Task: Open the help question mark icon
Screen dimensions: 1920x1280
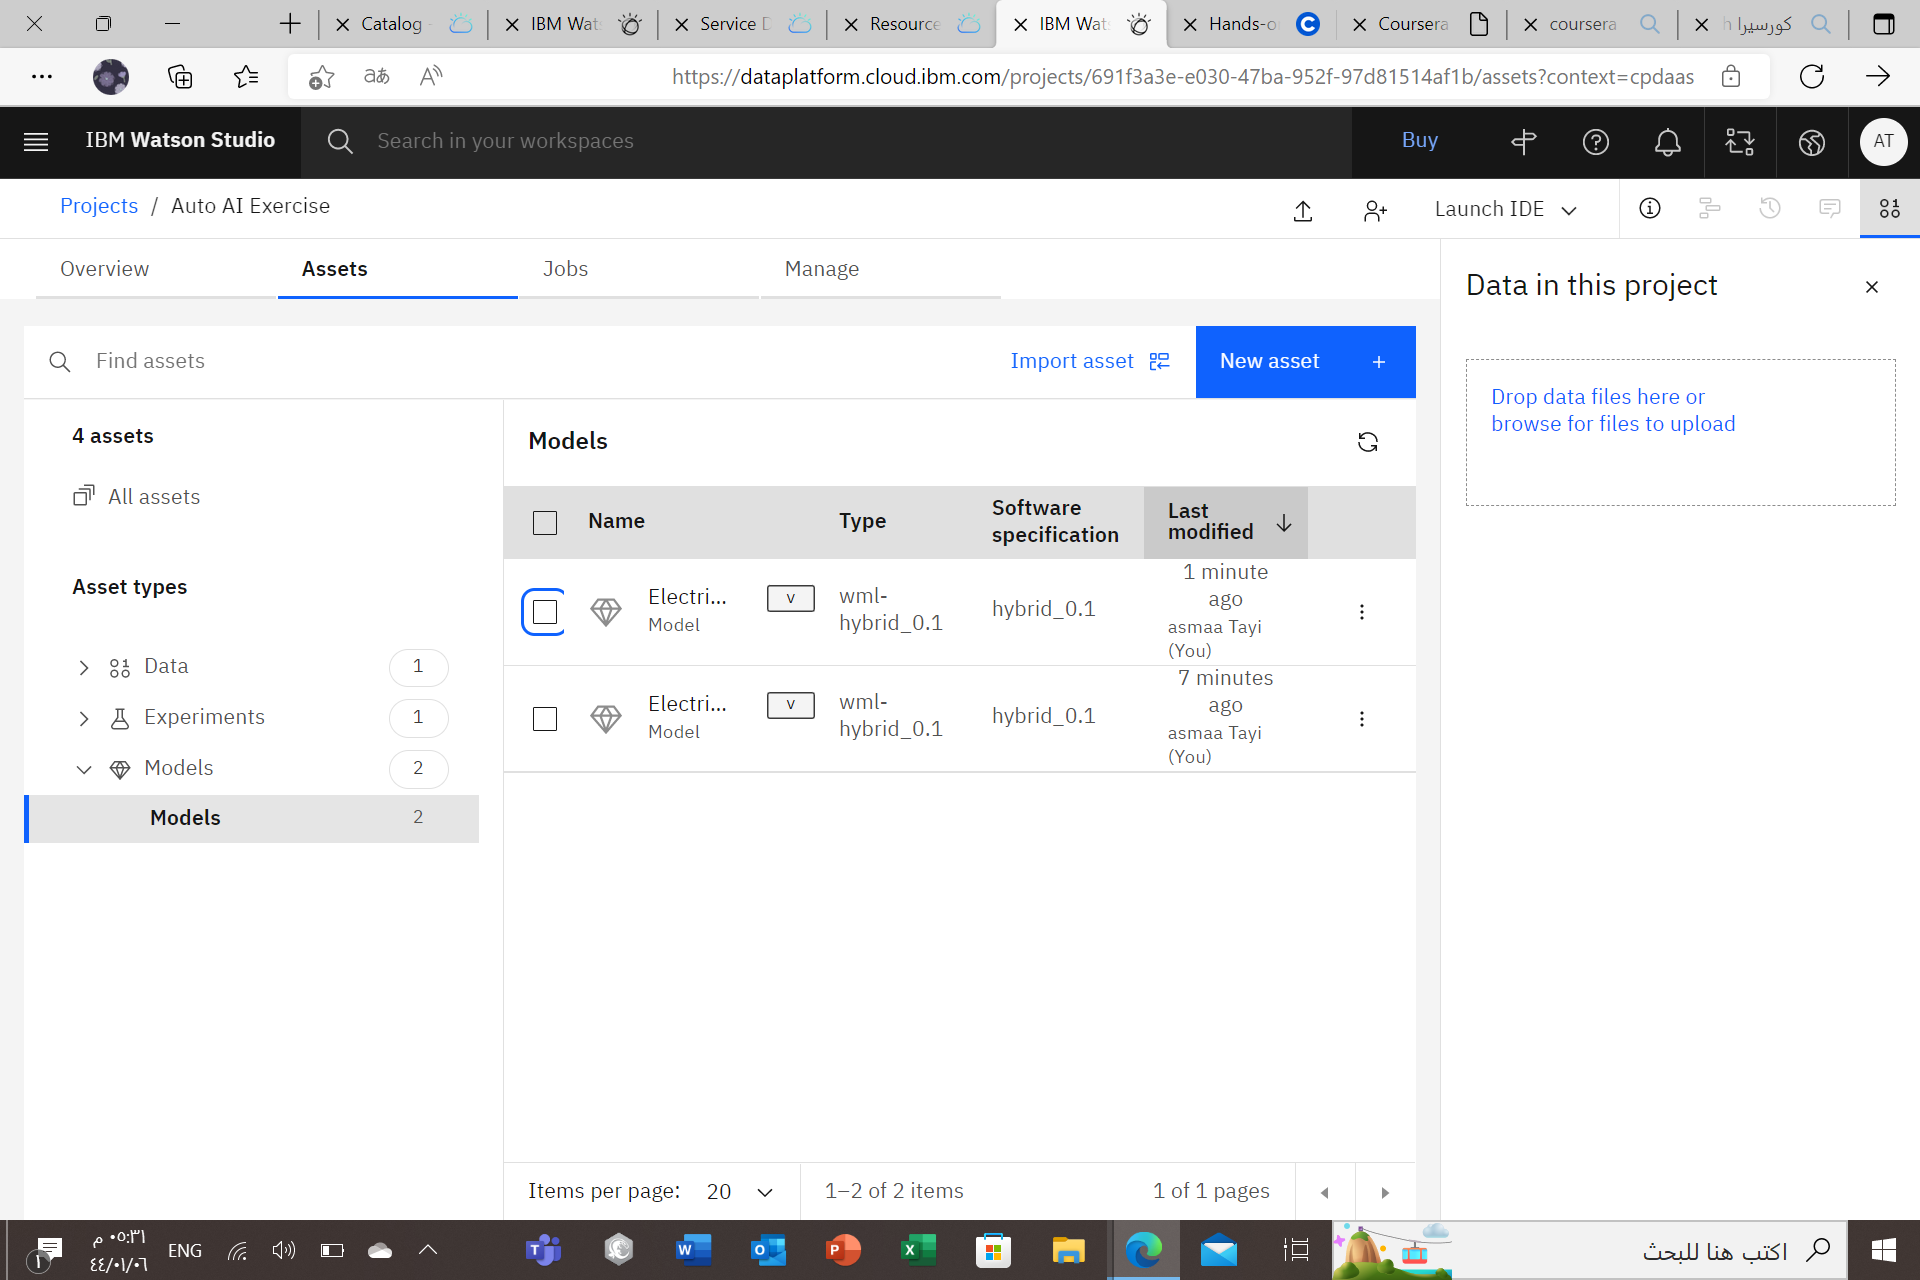Action: pyautogui.click(x=1596, y=142)
